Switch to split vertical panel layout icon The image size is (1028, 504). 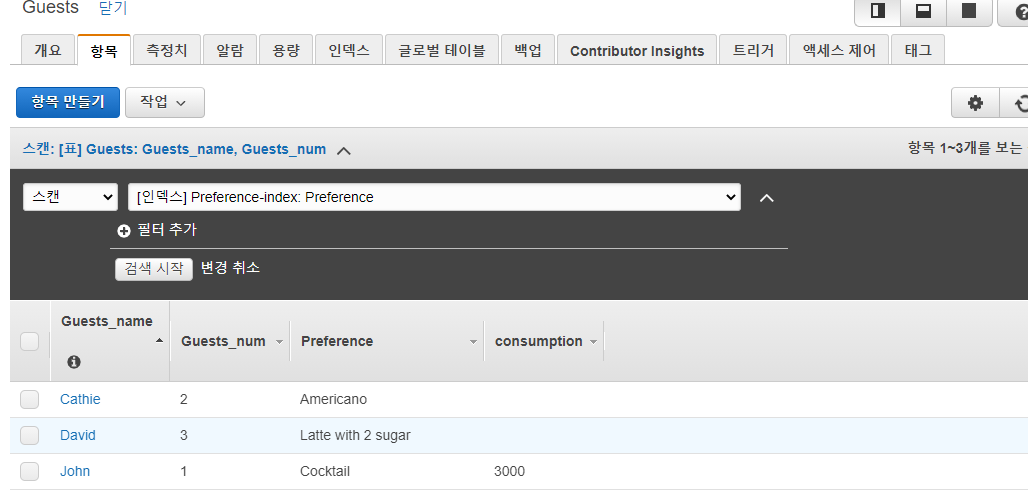tap(878, 10)
